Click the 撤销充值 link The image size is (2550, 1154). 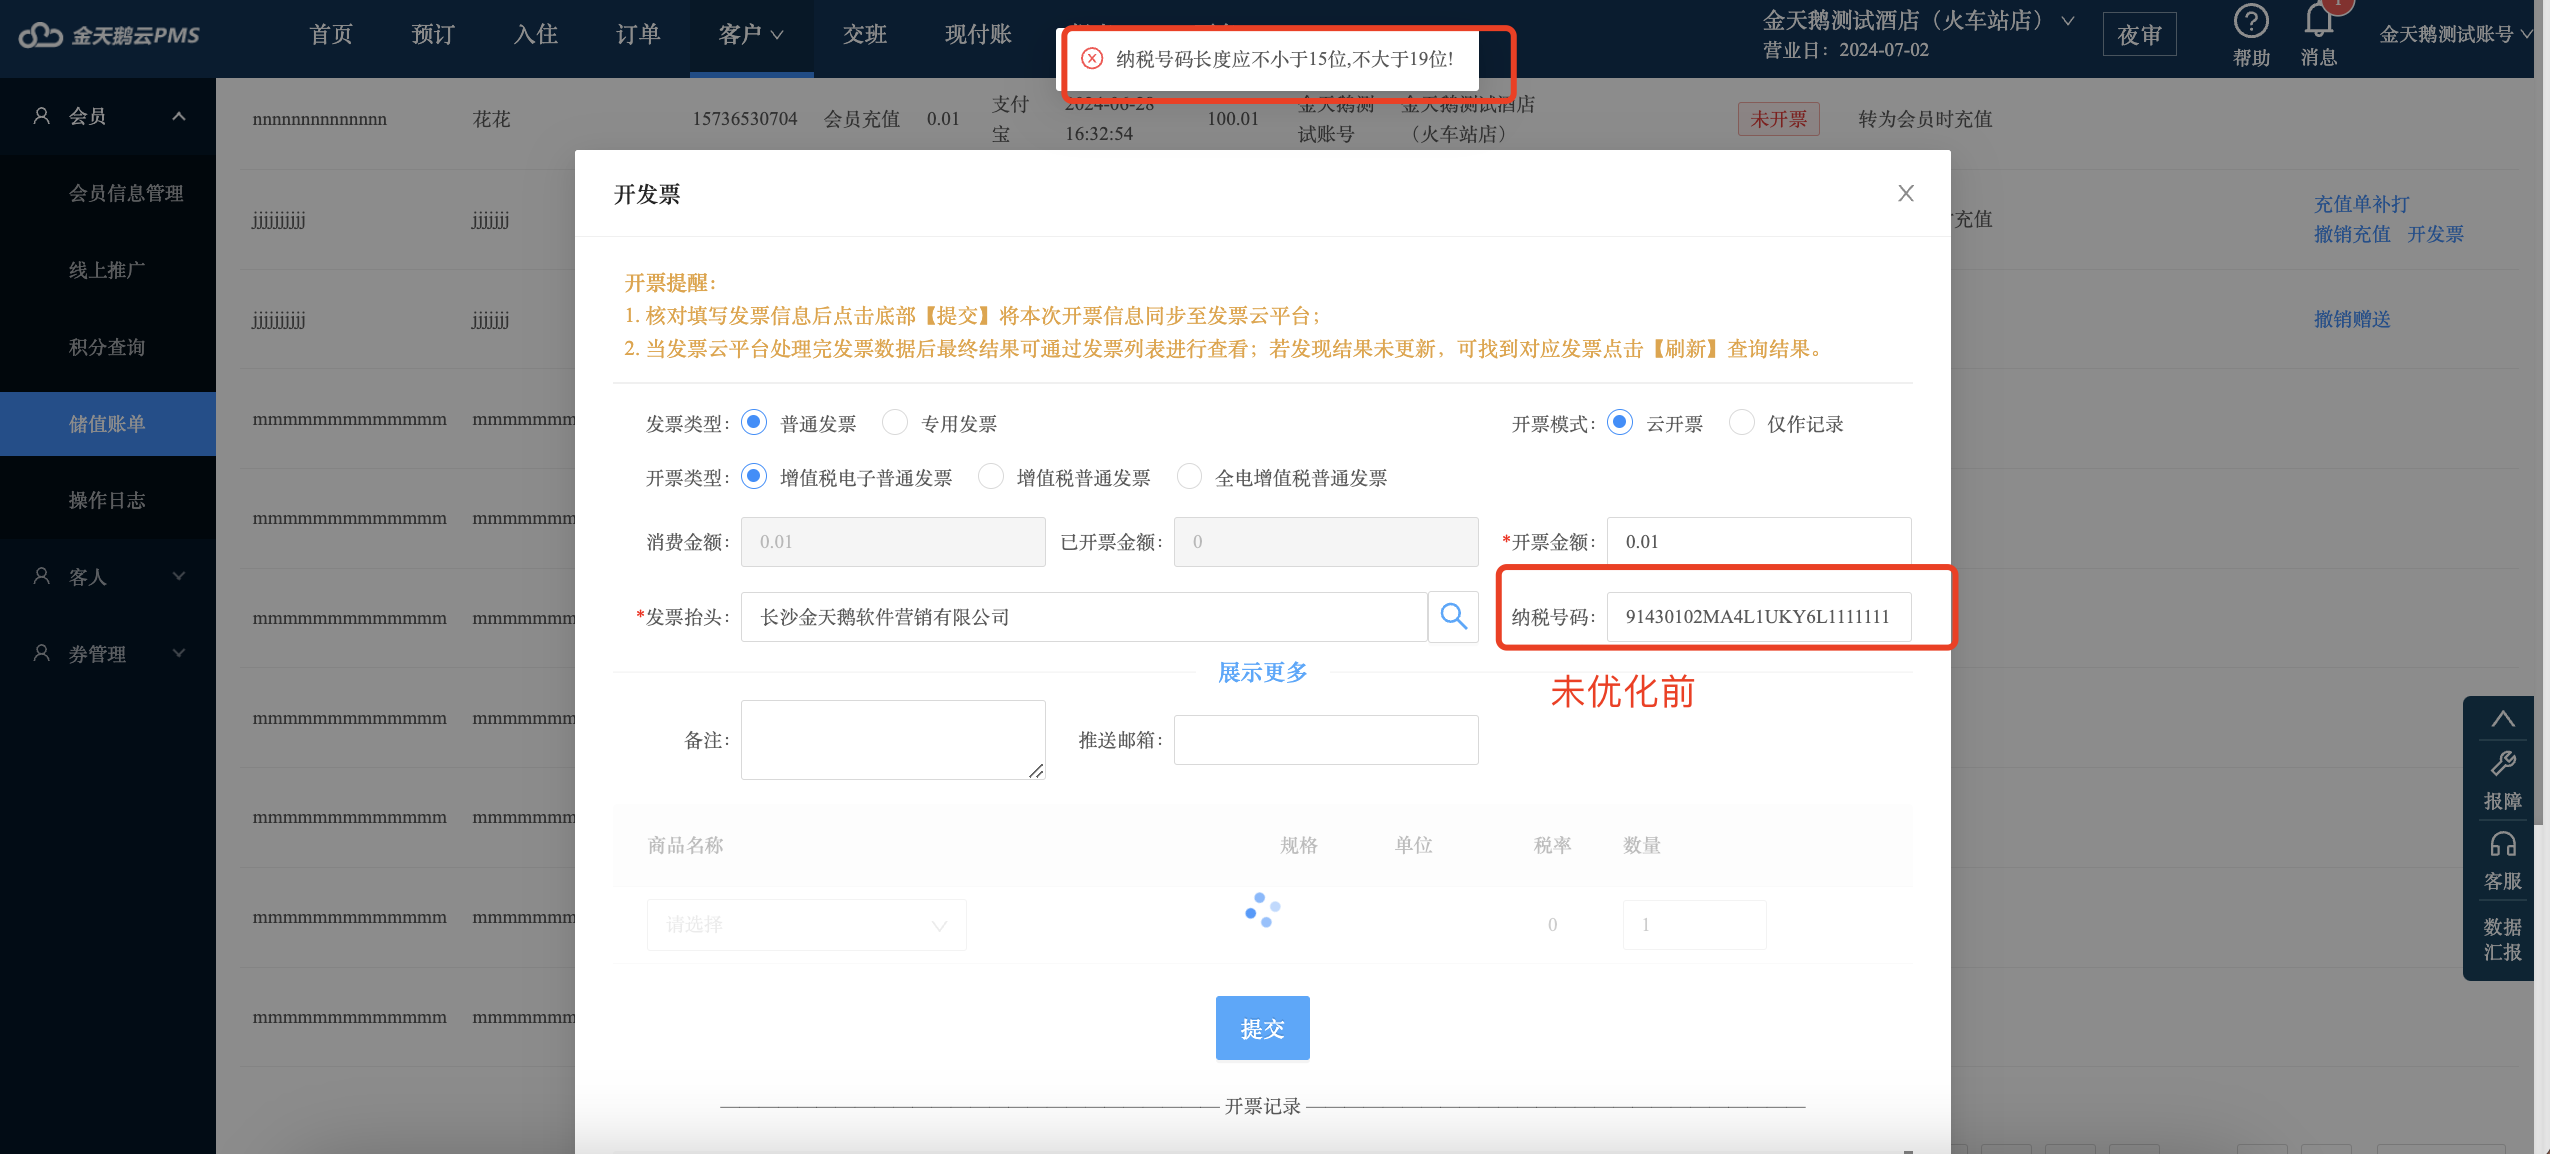point(2351,234)
